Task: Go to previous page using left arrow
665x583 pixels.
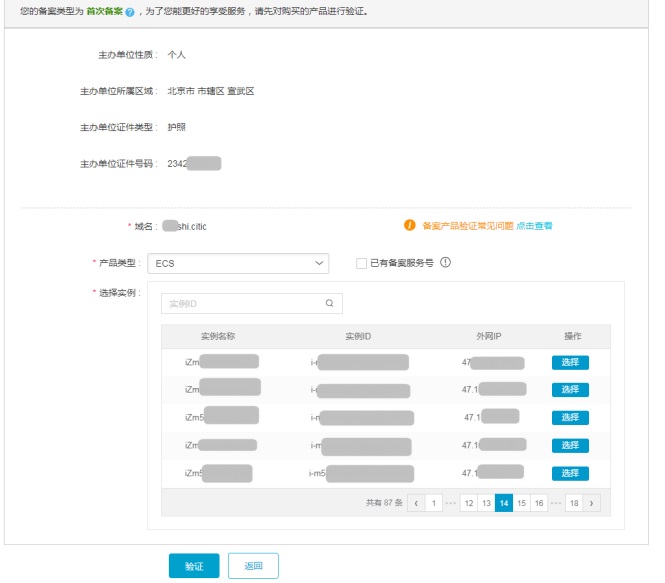Action: pyautogui.click(x=416, y=503)
